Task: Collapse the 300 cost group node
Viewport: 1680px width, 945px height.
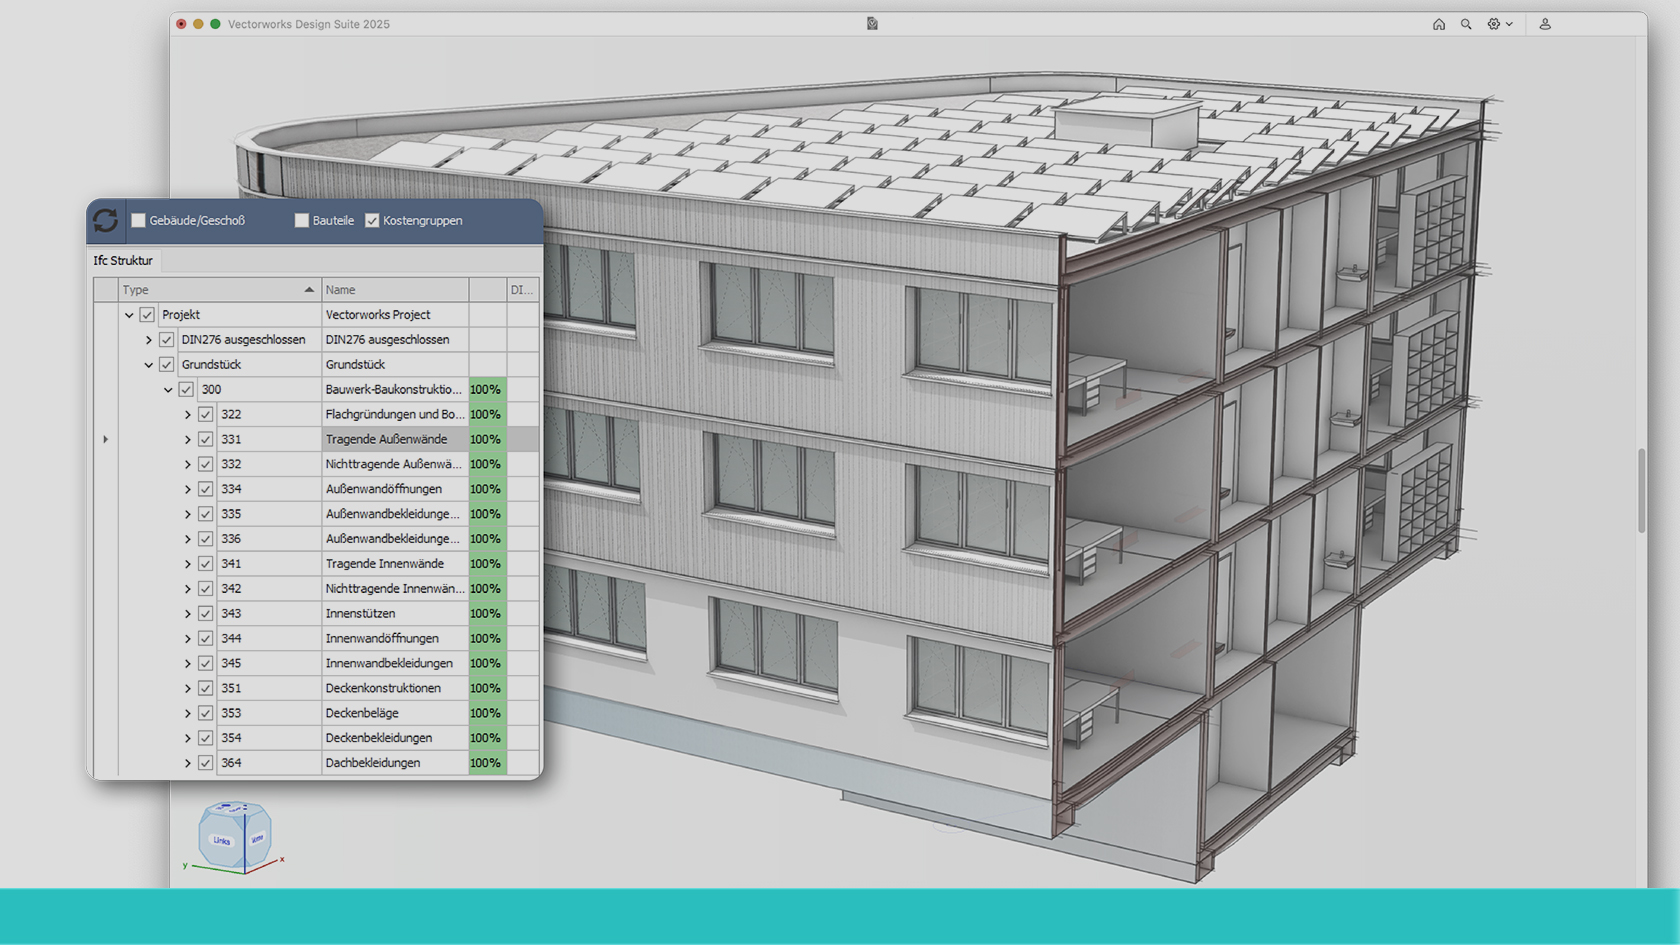Action: click(168, 390)
